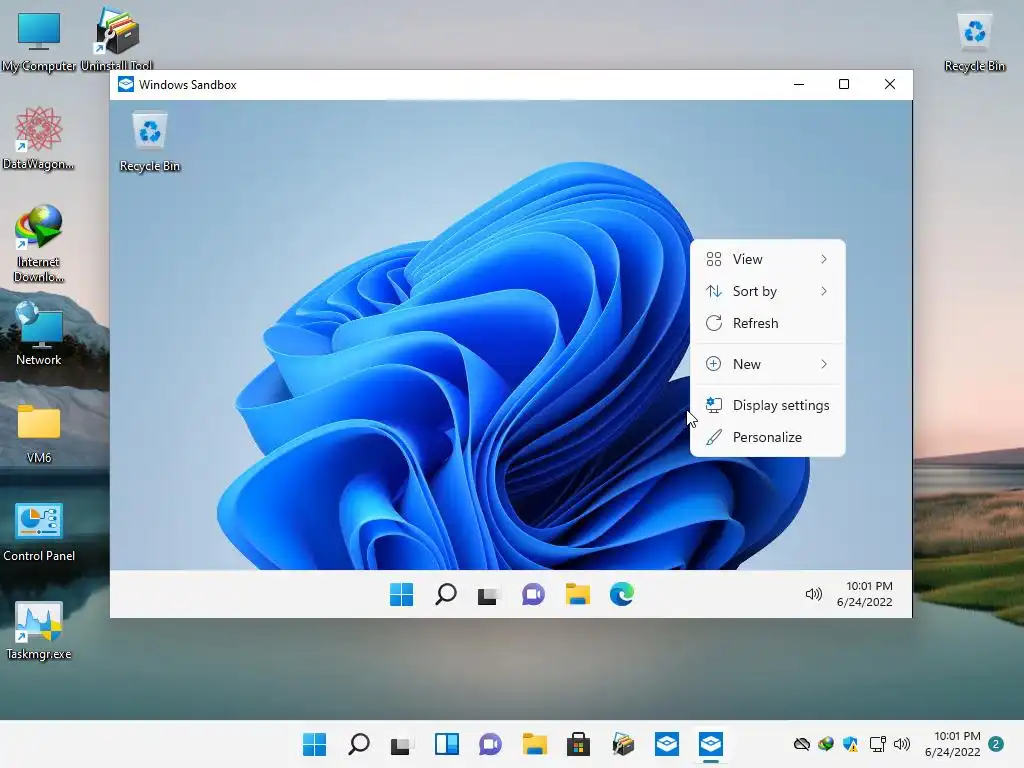Expand New submenu in context menu
Viewport: 1024px width, 768px height.
[x=767, y=364]
